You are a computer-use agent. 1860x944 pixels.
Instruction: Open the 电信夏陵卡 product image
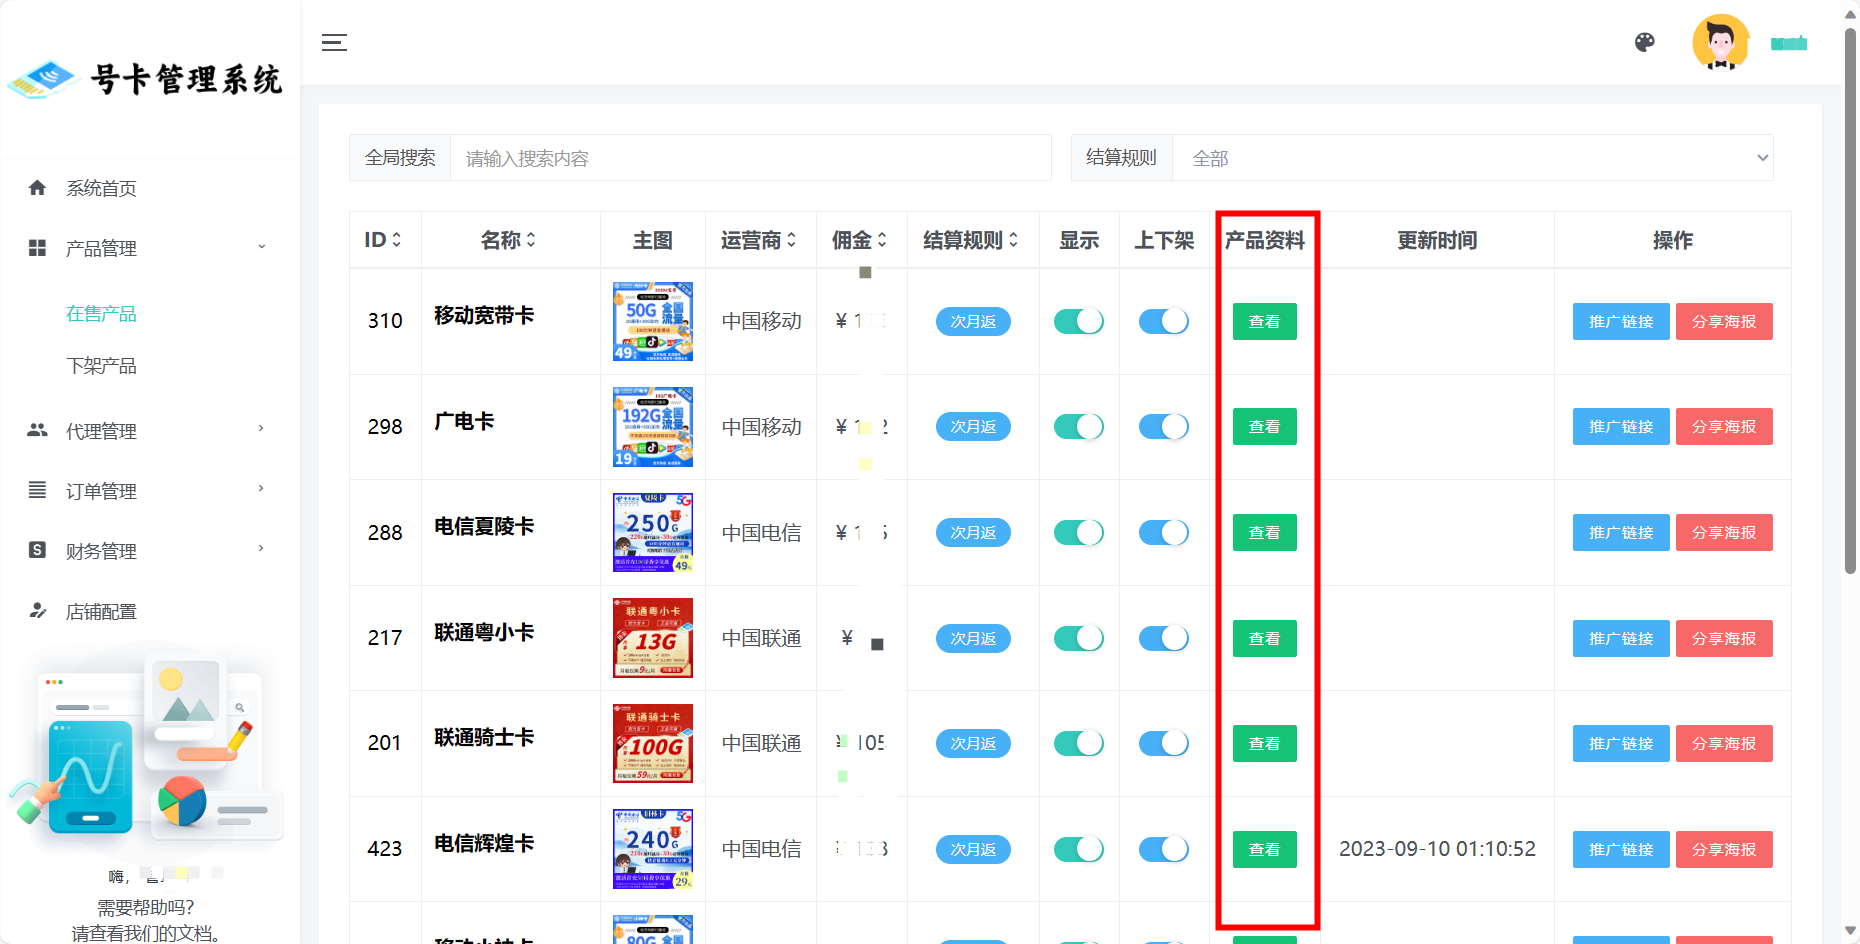click(653, 532)
